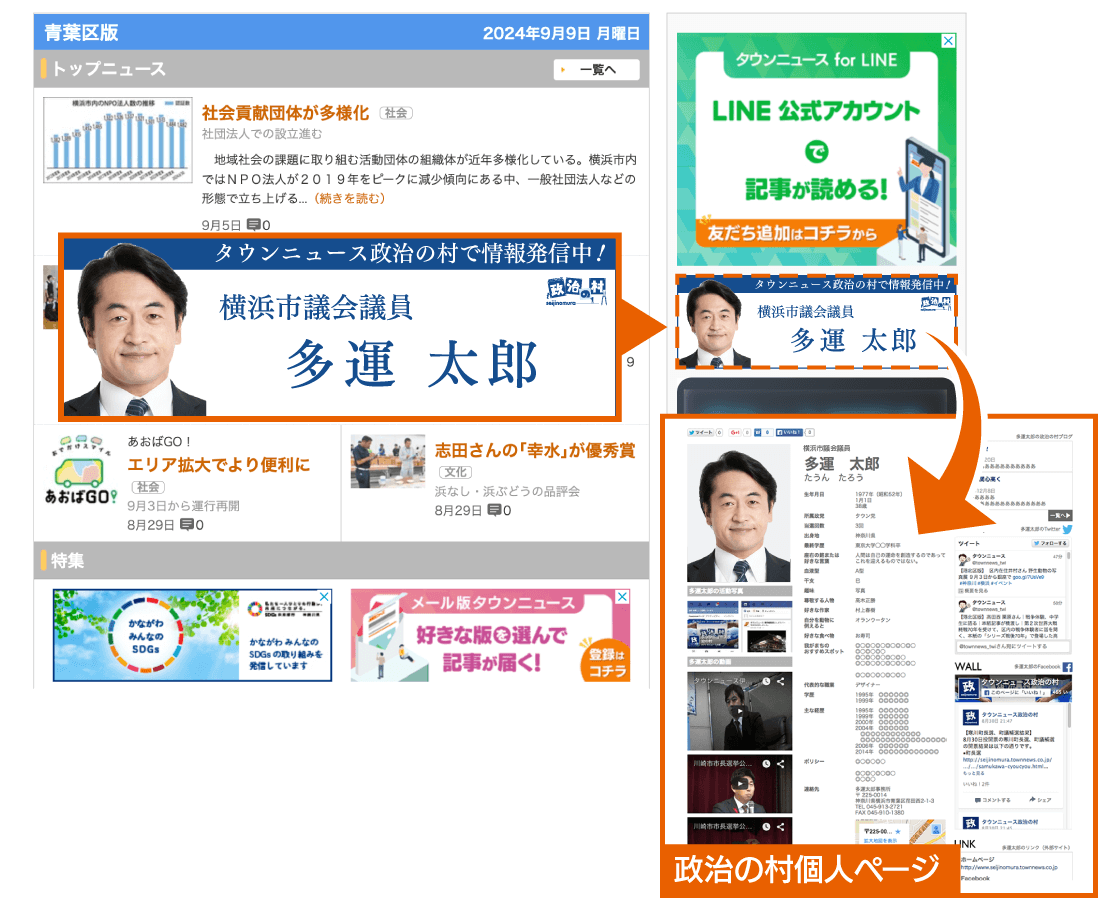Open the 社会貢献団体が多様化 headline

tap(285, 112)
